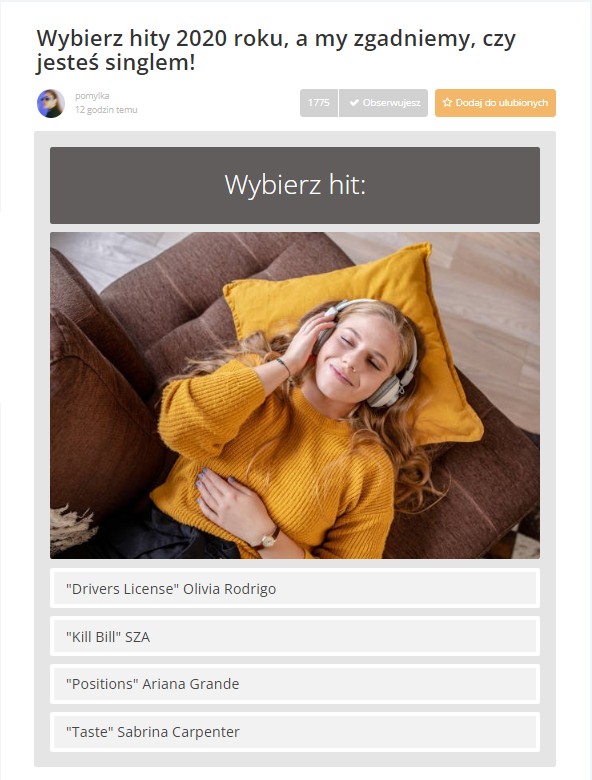Click the checkmark icon in Obserwujesz button
Image resolution: width=592 pixels, height=780 pixels.
354,102
